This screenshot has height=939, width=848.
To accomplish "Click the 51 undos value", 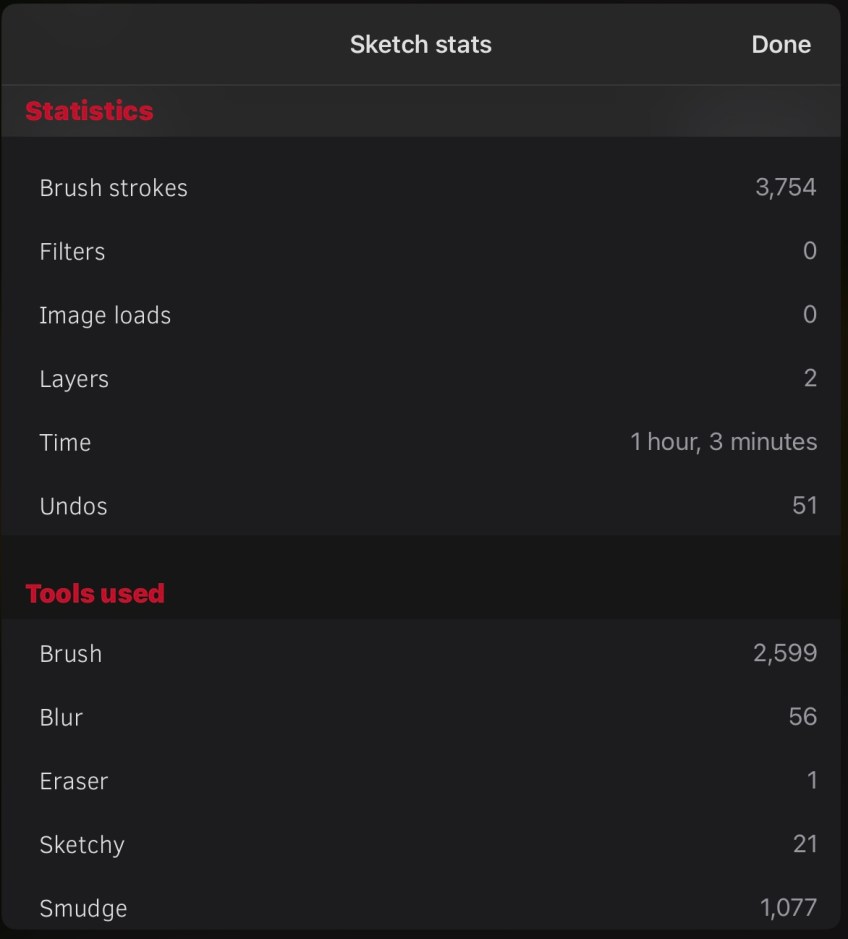I will coord(804,506).
